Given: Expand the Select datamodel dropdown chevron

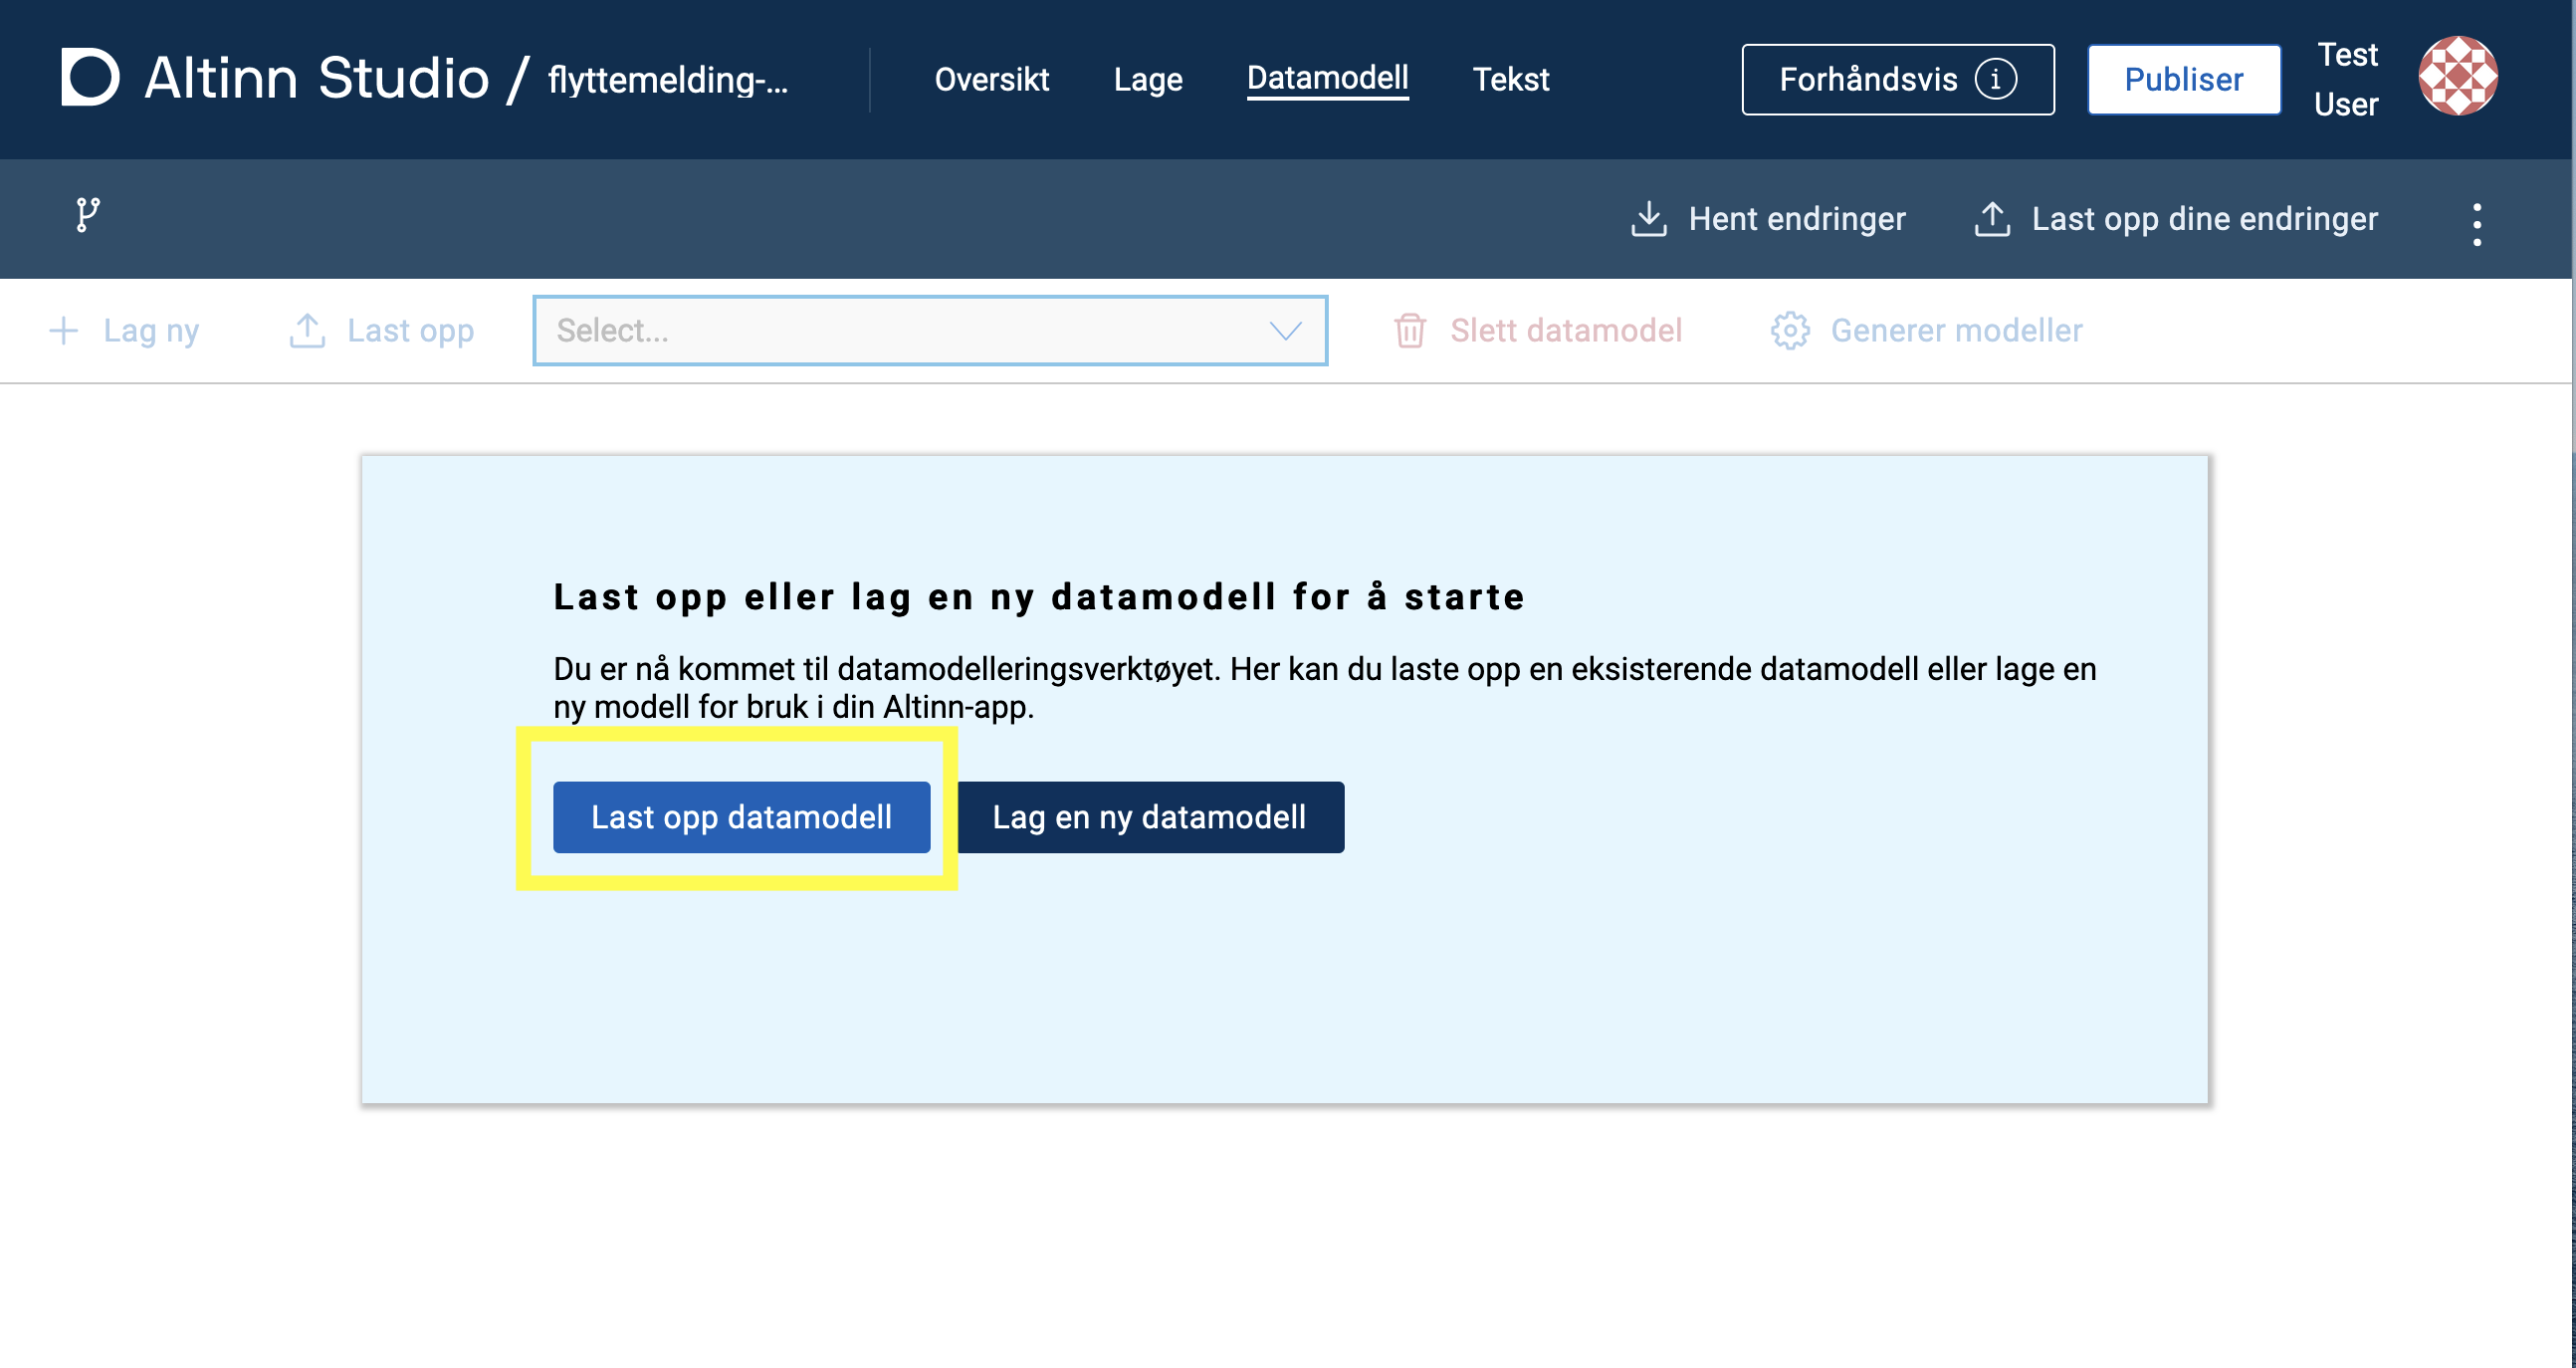Looking at the screenshot, I should click(1284, 330).
